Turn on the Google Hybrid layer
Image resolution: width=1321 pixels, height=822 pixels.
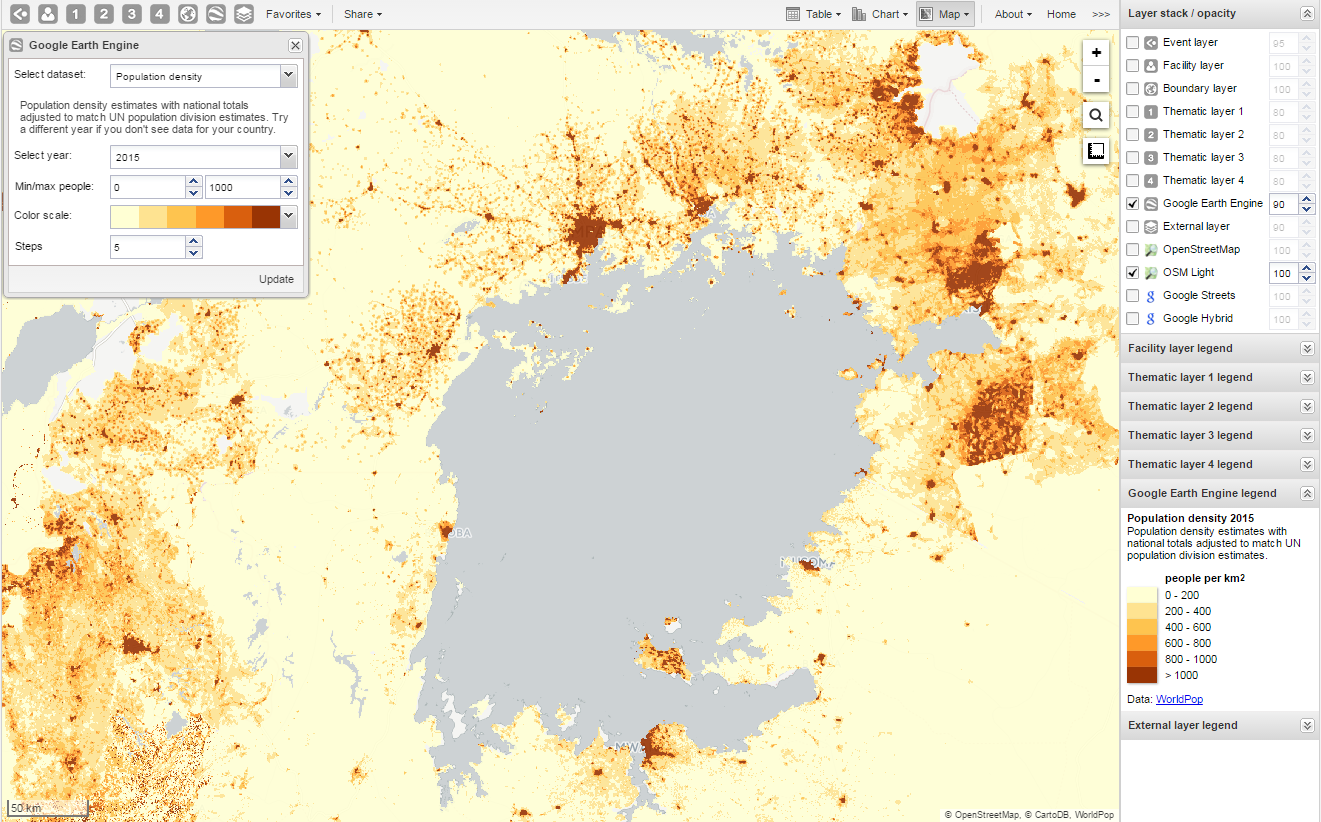click(x=1133, y=319)
